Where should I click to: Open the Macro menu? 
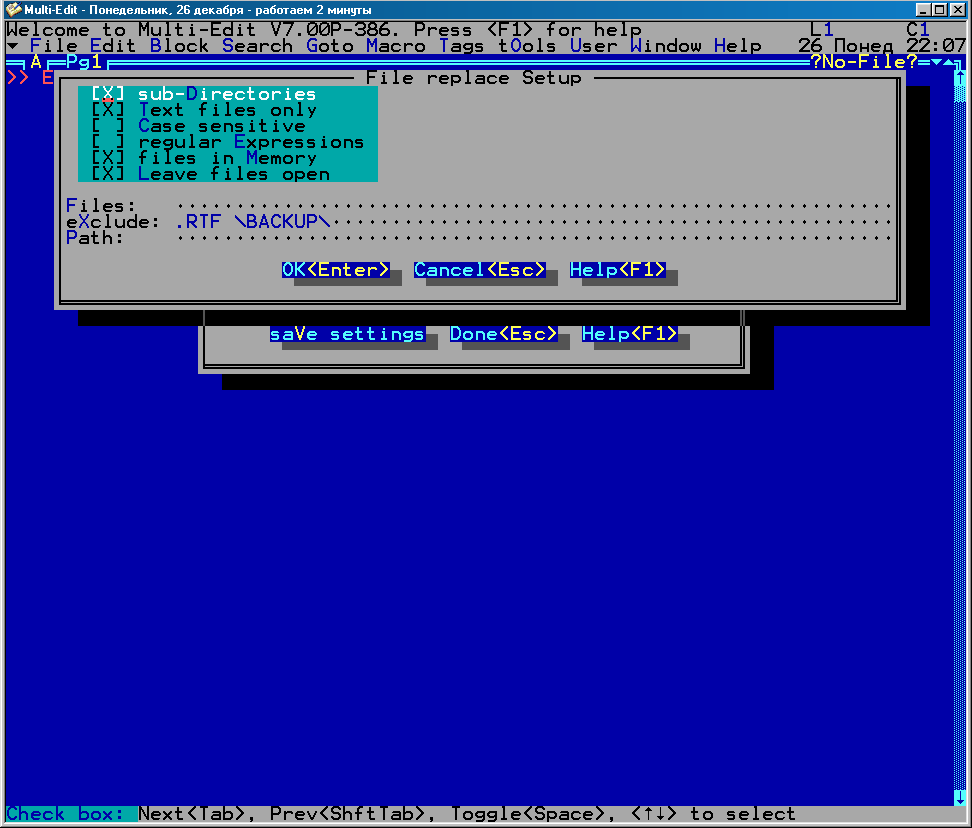395,46
